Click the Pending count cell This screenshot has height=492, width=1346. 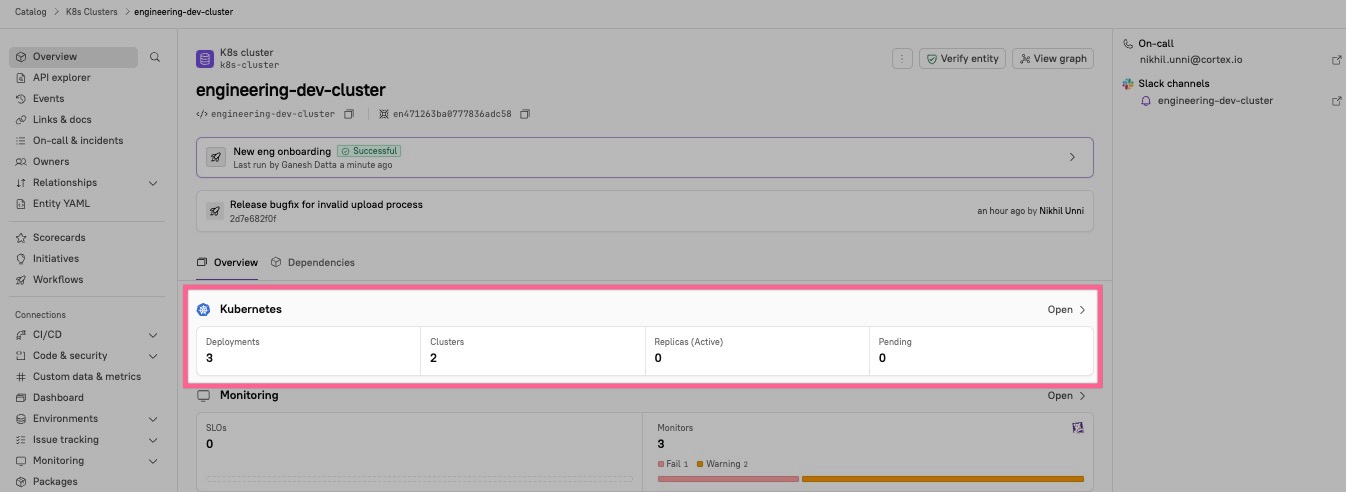pyautogui.click(x=981, y=350)
